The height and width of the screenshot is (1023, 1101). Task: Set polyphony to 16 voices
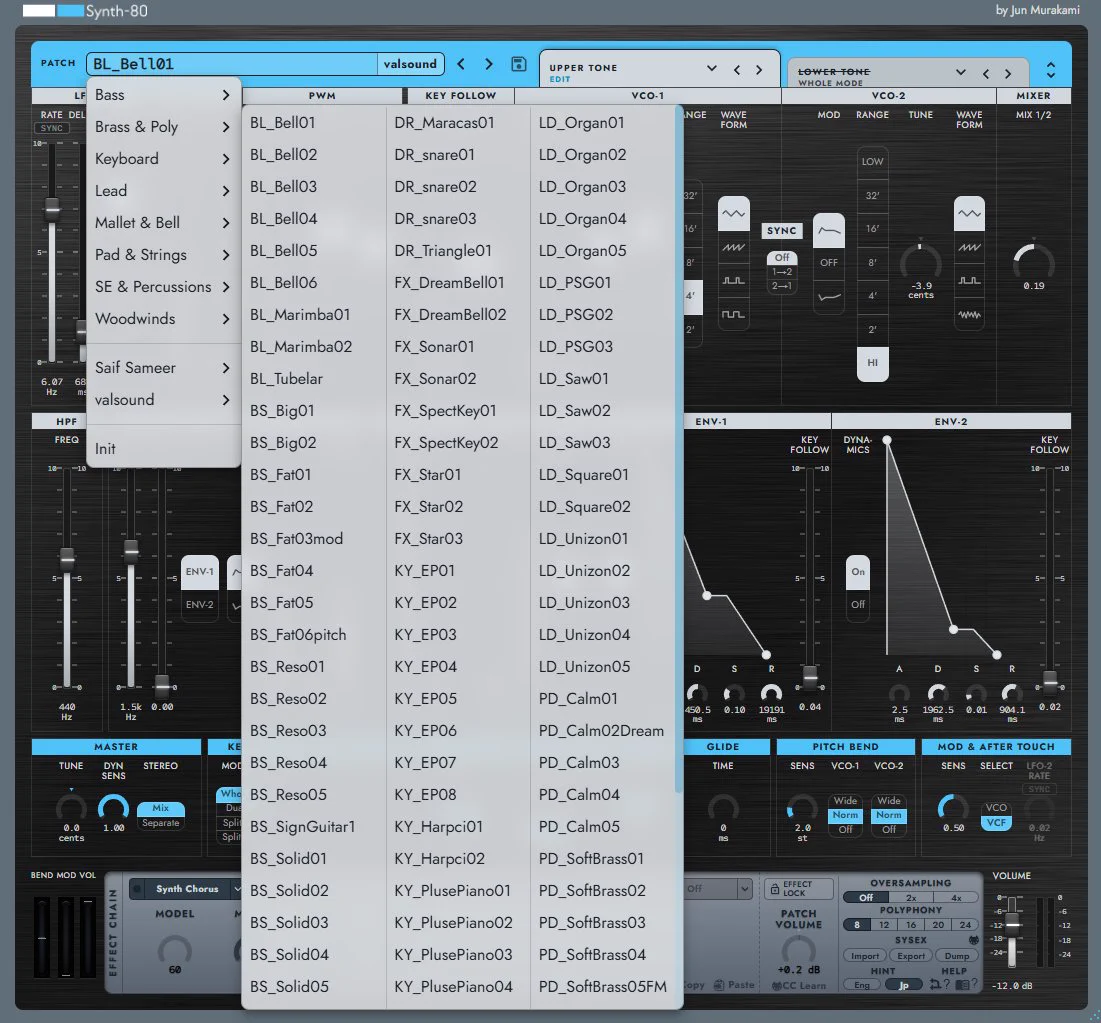(x=911, y=925)
